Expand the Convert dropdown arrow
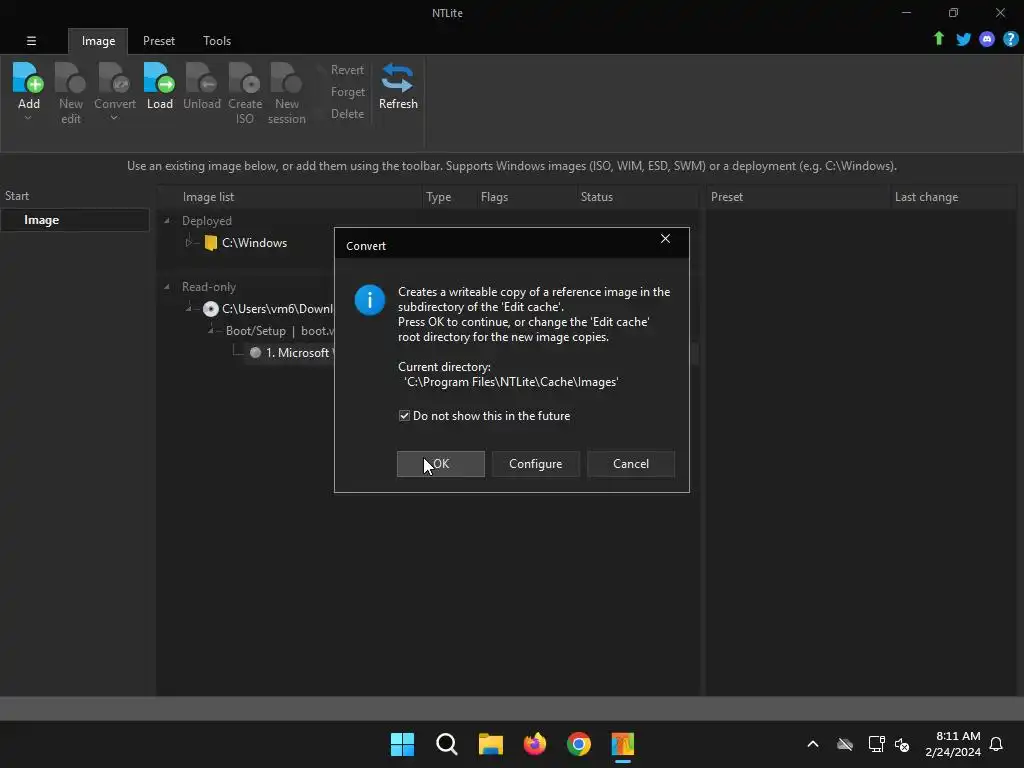Screen dimensions: 1024x768 114,118
